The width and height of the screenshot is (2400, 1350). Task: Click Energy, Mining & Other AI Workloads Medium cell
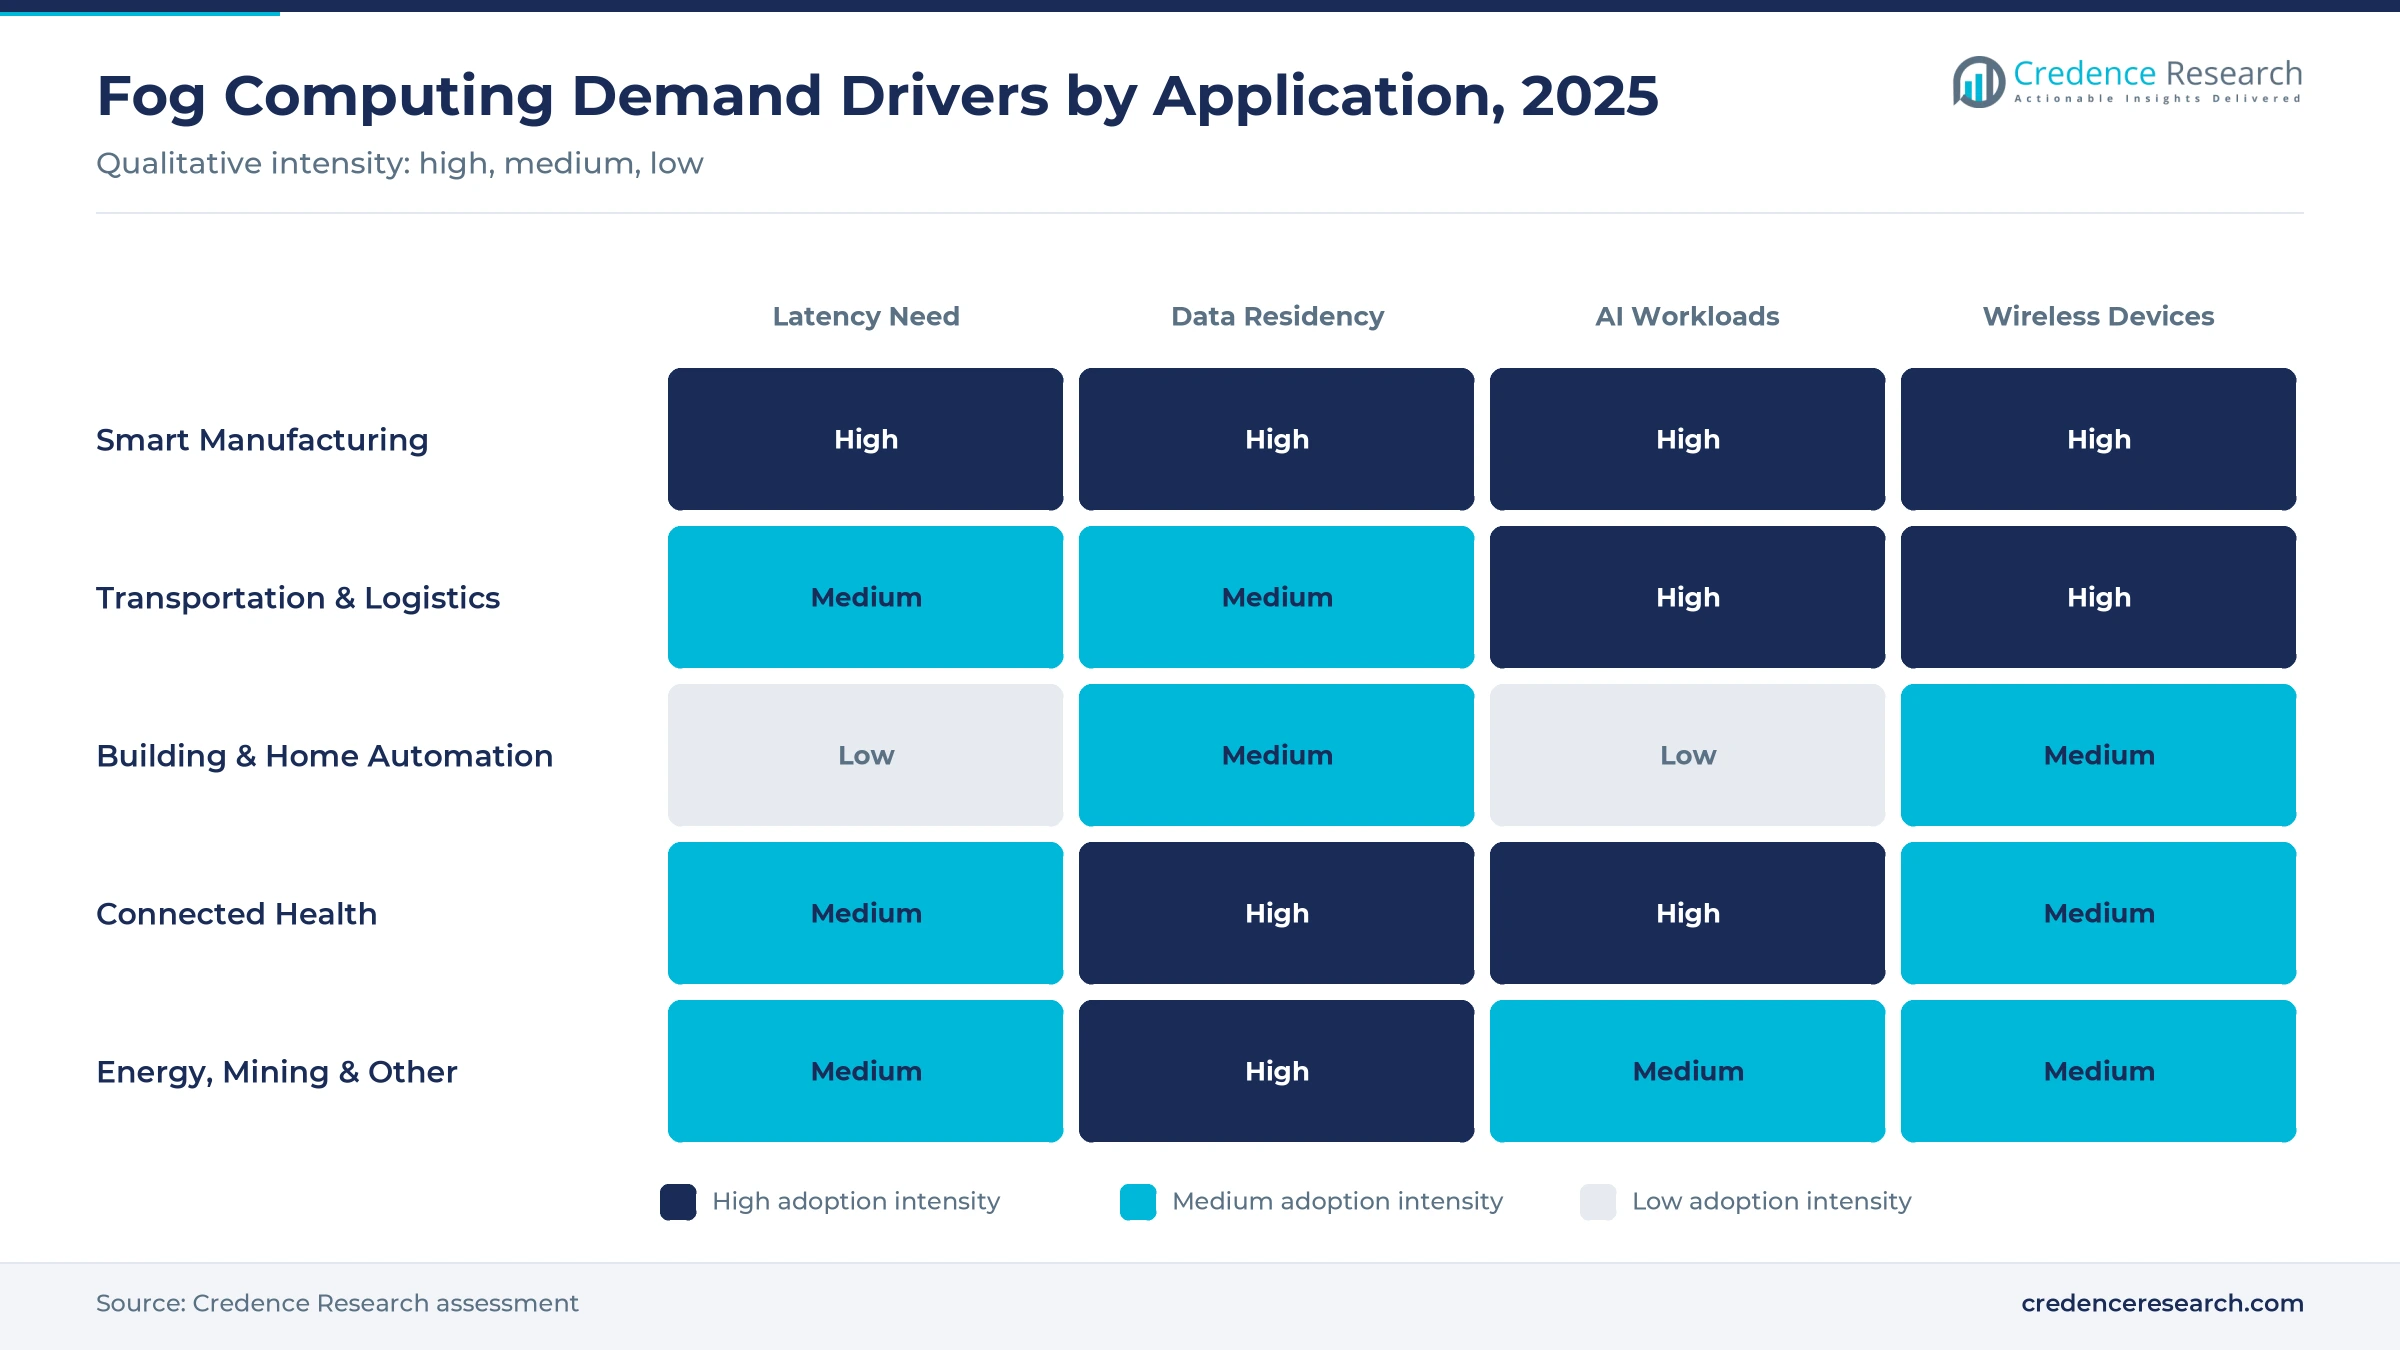[1687, 1071]
